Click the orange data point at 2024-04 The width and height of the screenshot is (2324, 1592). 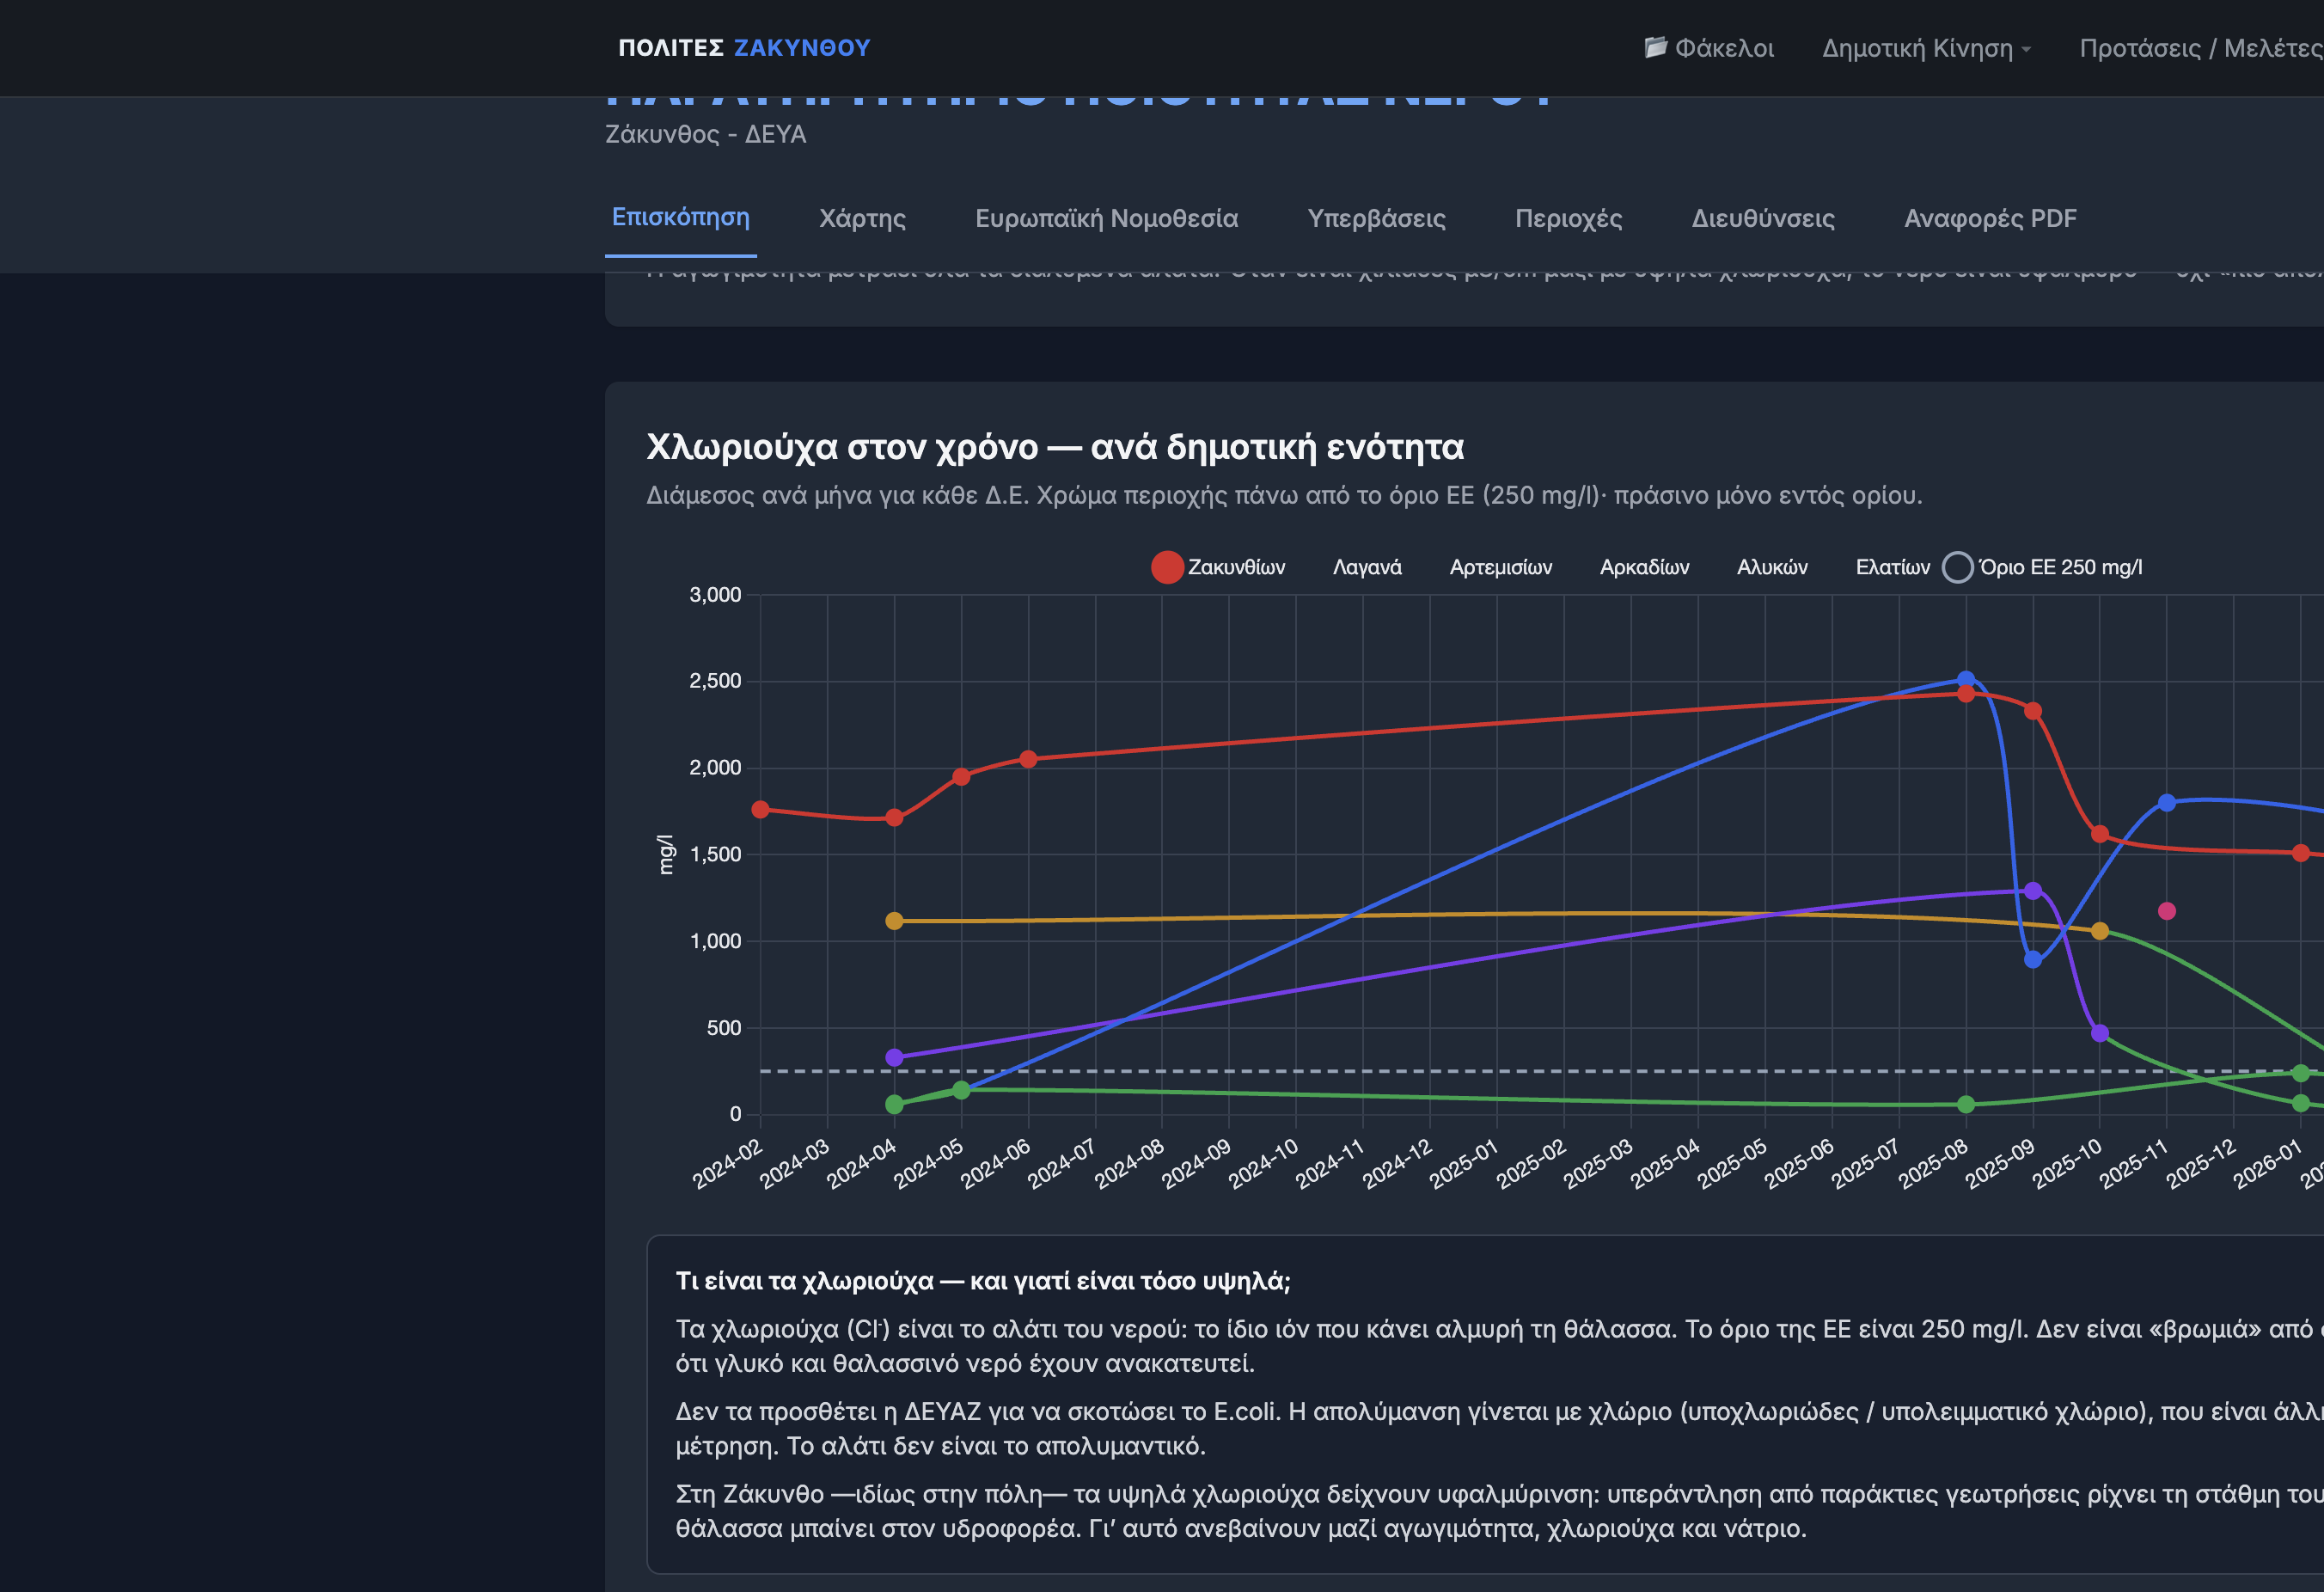894,921
